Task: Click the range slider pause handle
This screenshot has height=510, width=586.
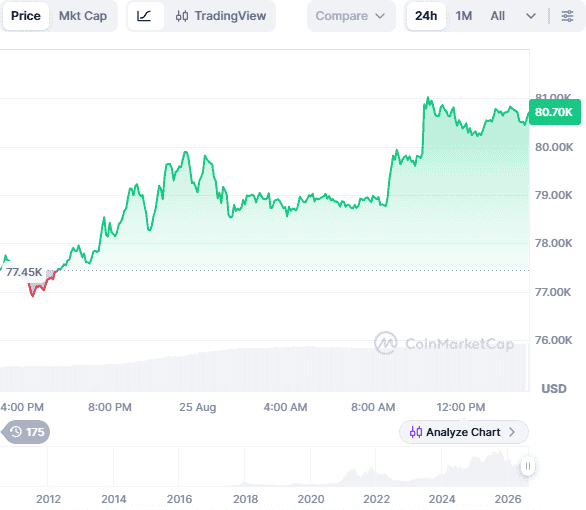Action: point(528,466)
